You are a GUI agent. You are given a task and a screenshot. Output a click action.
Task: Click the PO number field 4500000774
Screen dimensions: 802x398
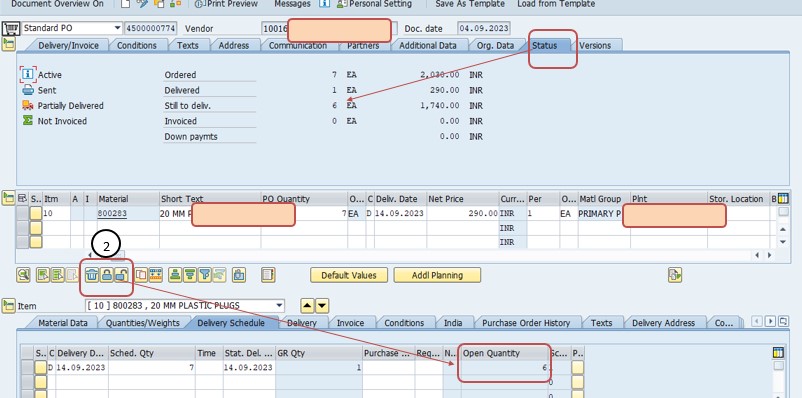click(x=151, y=28)
